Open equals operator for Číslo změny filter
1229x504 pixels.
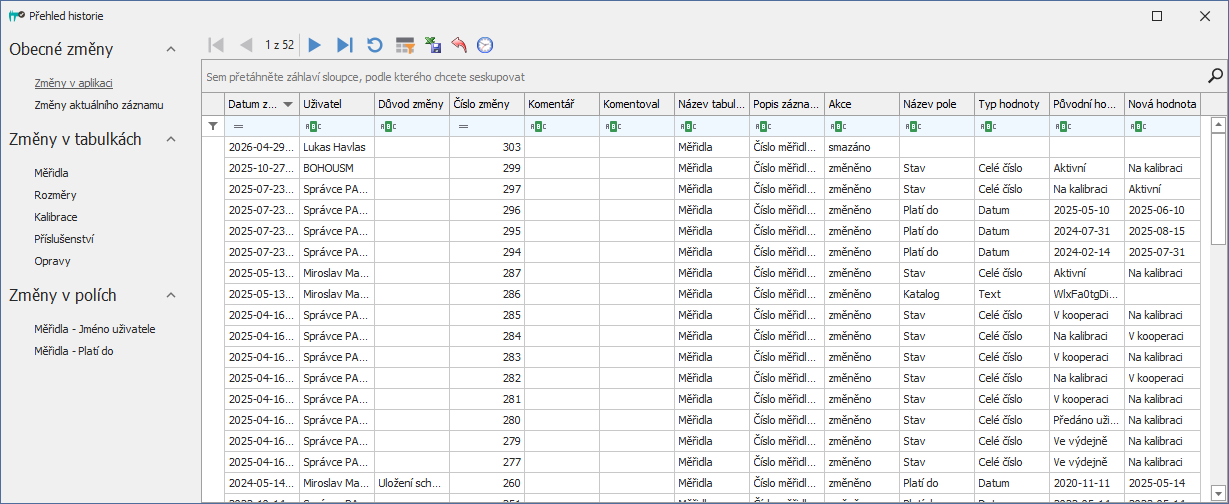tap(463, 126)
